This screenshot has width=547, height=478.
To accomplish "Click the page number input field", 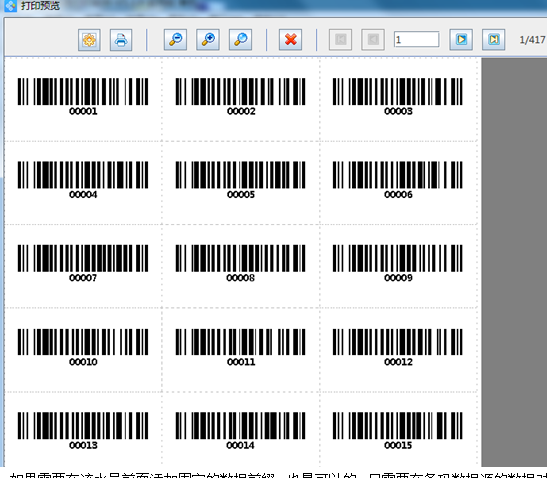I will 417,39.
